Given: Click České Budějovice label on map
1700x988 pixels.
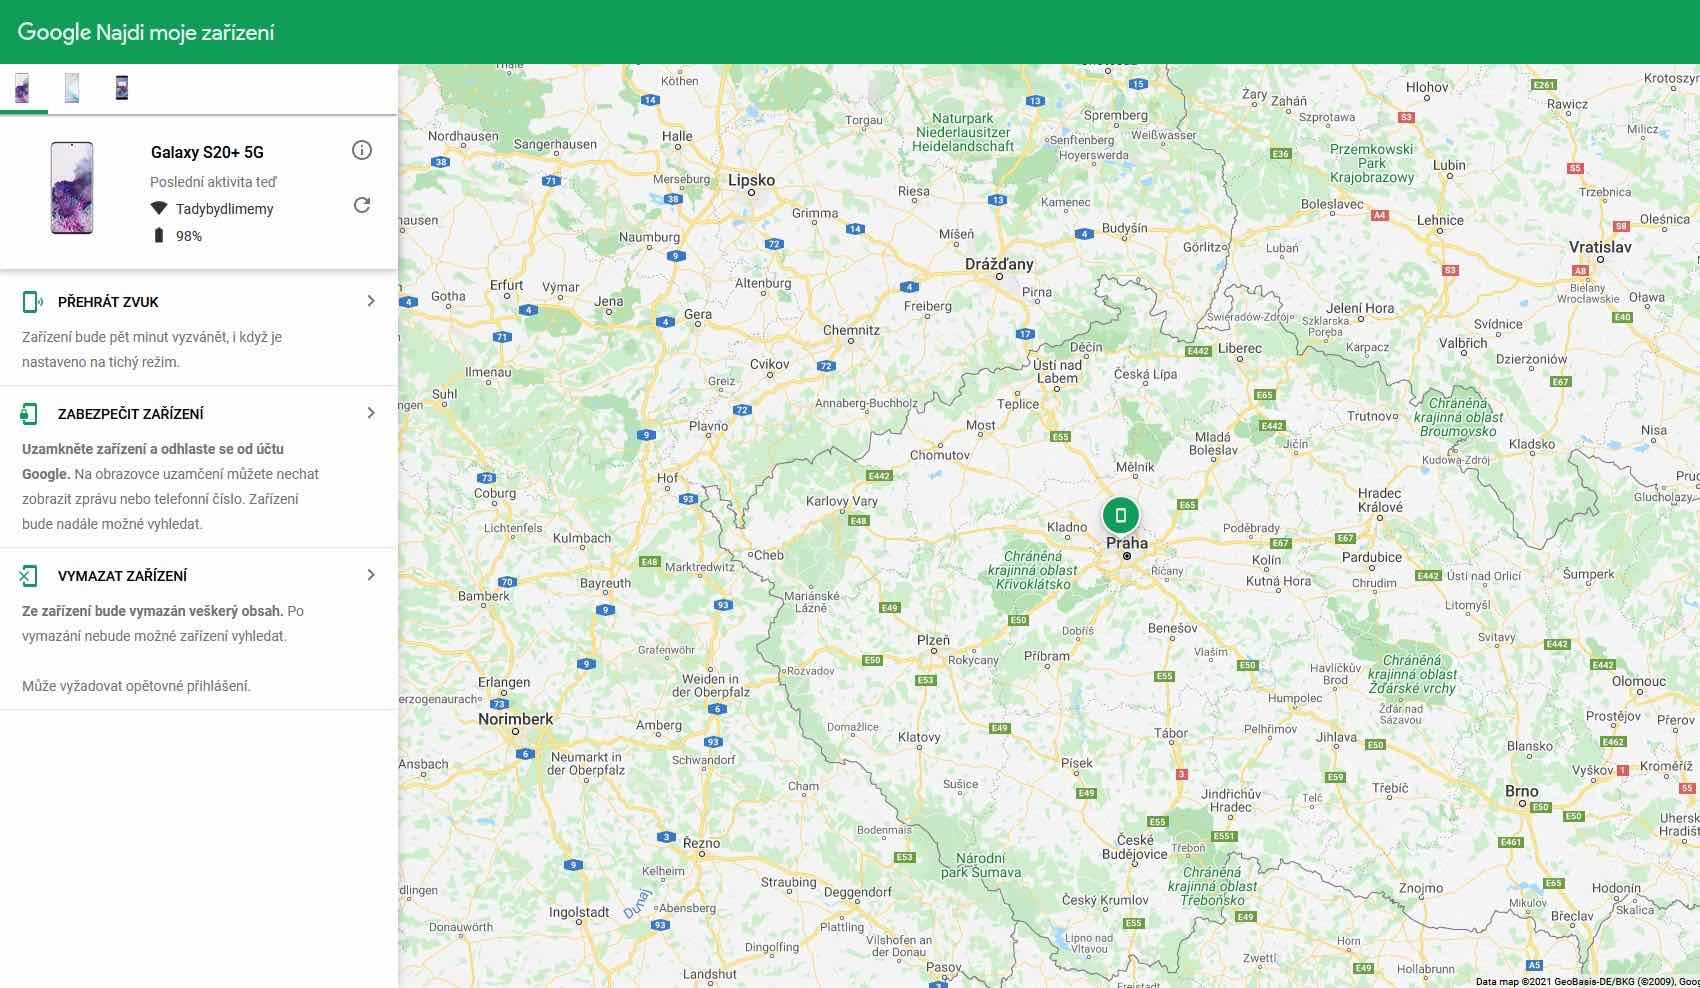Looking at the screenshot, I should pos(1135,847).
